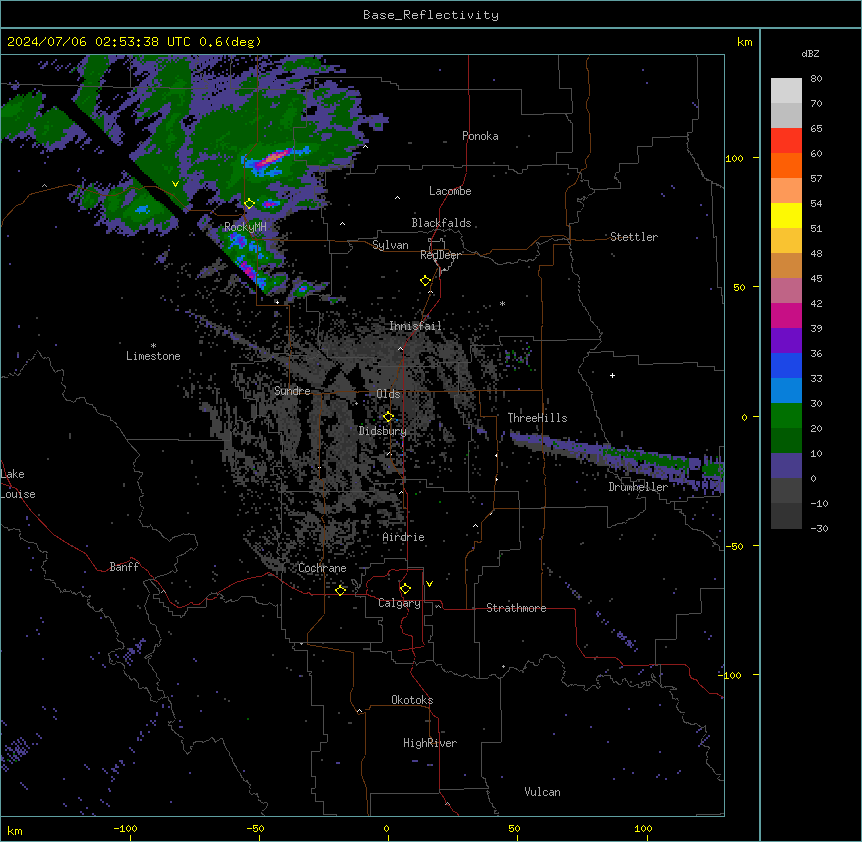This screenshot has height=842, width=862.
Task: Click the Limestone label
Action: point(153,356)
